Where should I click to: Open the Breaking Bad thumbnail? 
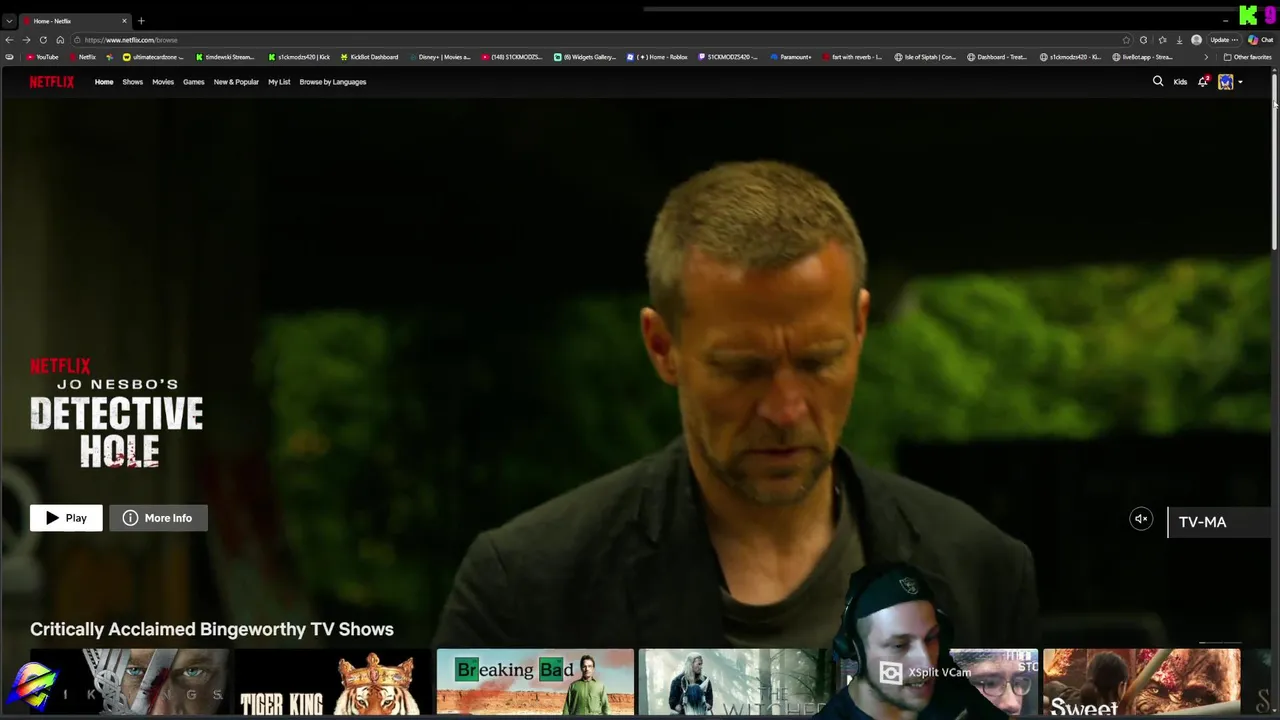pos(535,682)
